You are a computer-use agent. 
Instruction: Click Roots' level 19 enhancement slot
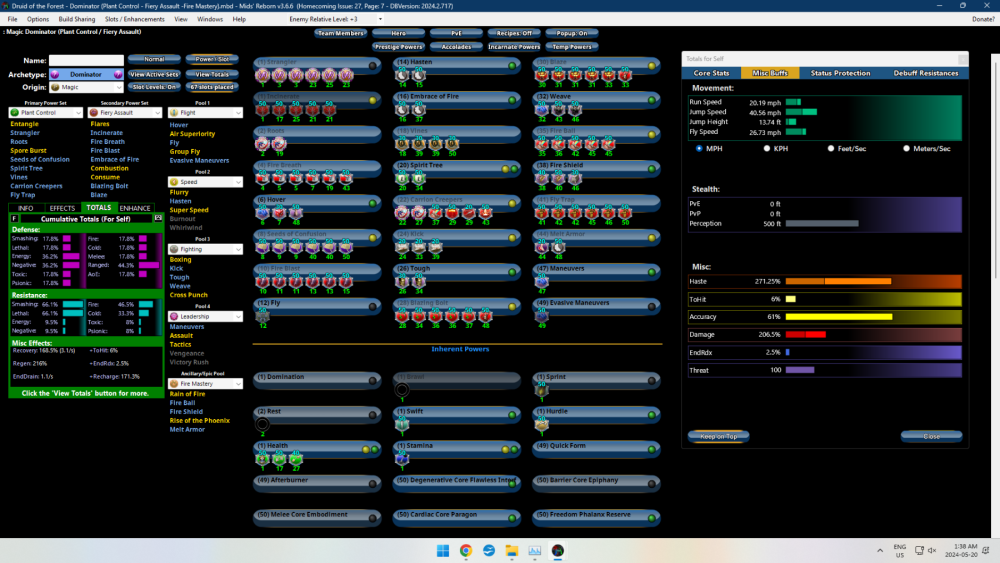pyautogui.click(x=279, y=143)
